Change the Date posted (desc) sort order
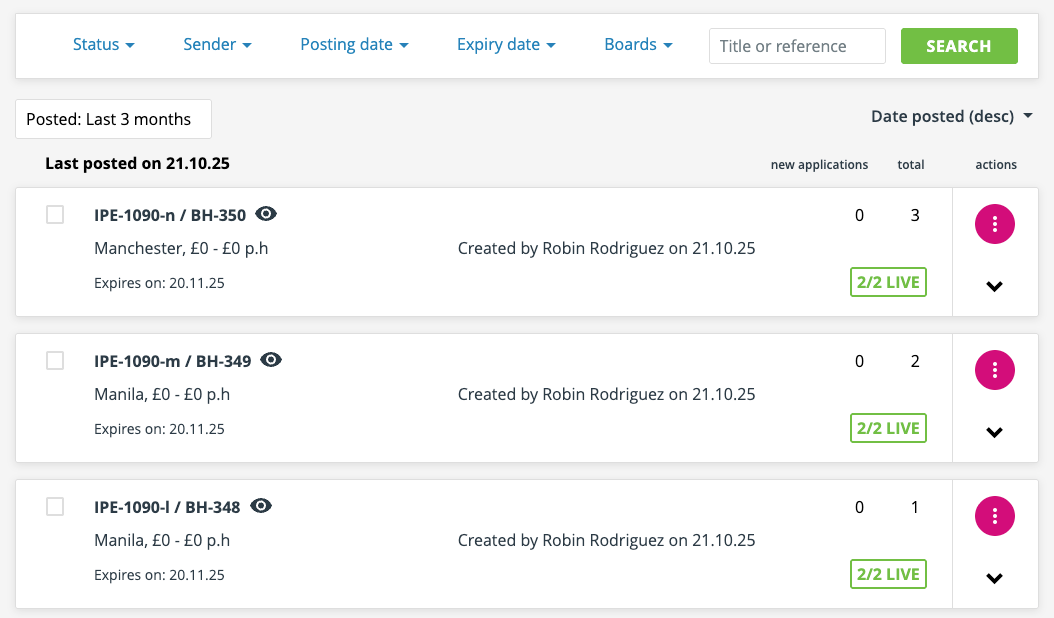1054x618 pixels. (951, 117)
